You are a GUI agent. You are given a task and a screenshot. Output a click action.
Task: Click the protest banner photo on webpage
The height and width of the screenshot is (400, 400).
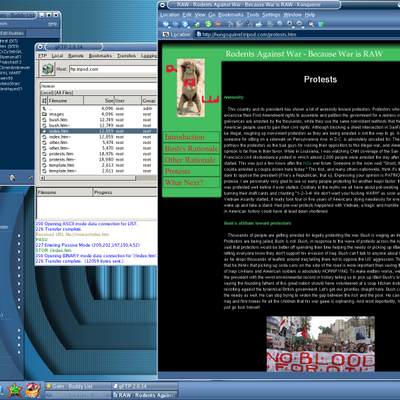coord(321,344)
